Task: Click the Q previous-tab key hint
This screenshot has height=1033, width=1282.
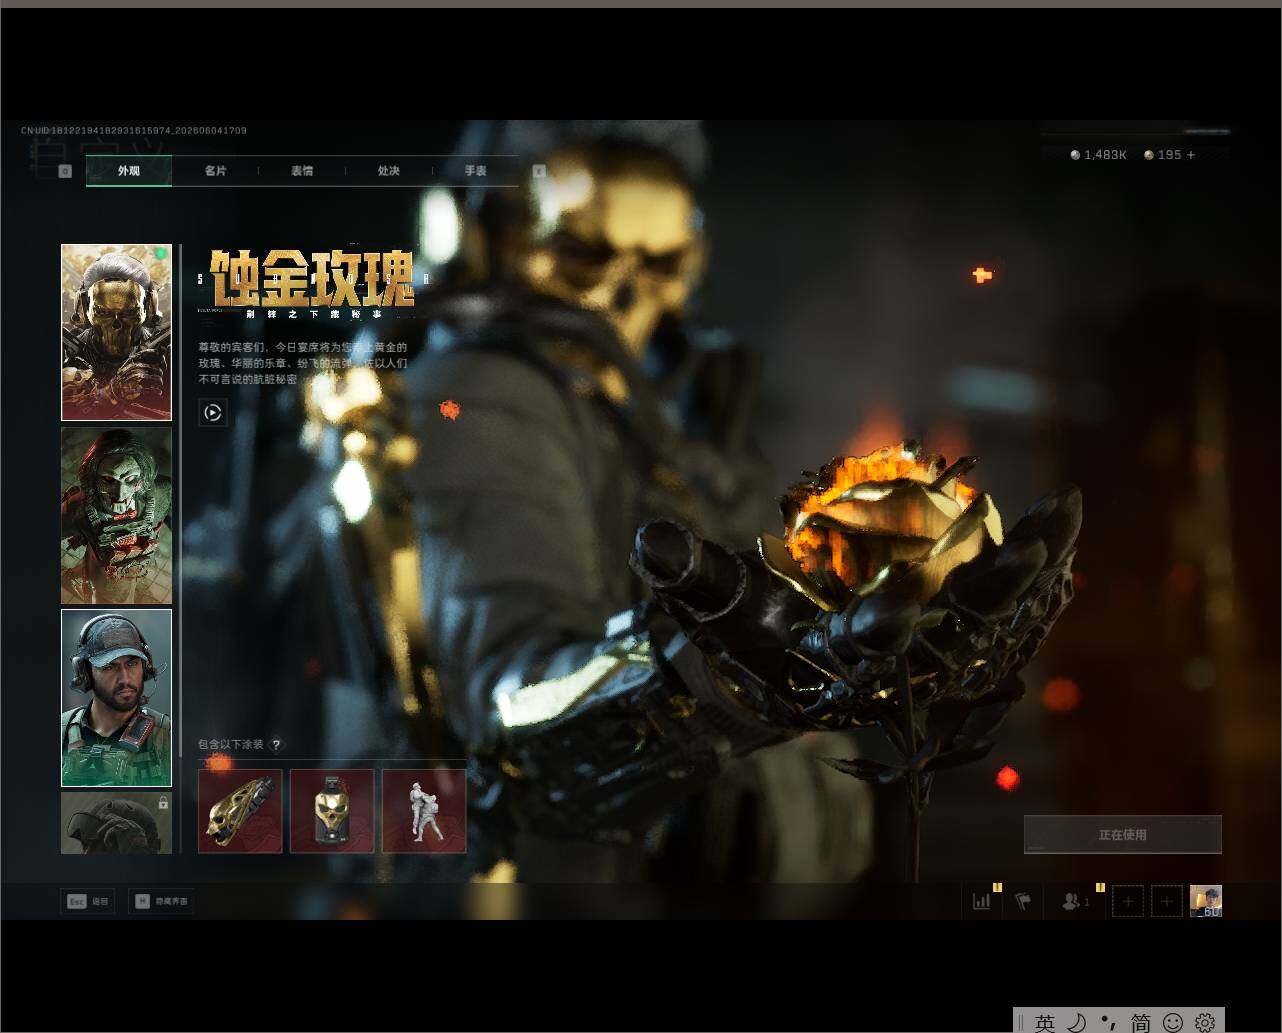Action: click(x=65, y=171)
